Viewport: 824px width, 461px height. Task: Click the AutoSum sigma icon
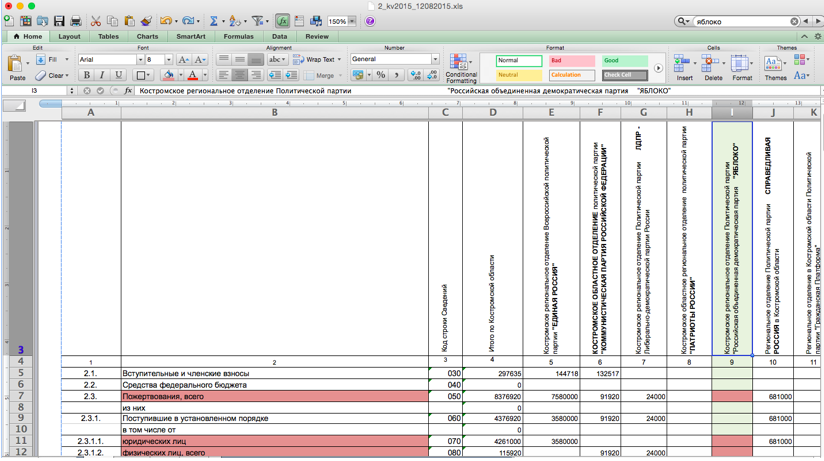coord(213,21)
